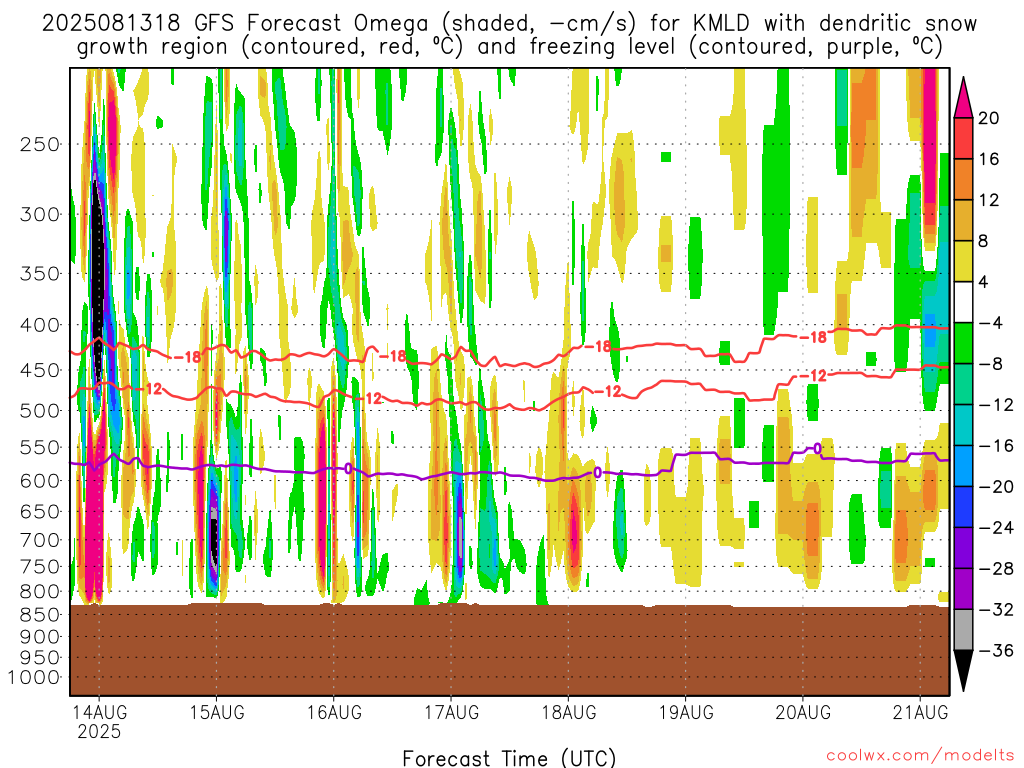Click the purple 0 freezing-level label near 18AUG

point(597,472)
